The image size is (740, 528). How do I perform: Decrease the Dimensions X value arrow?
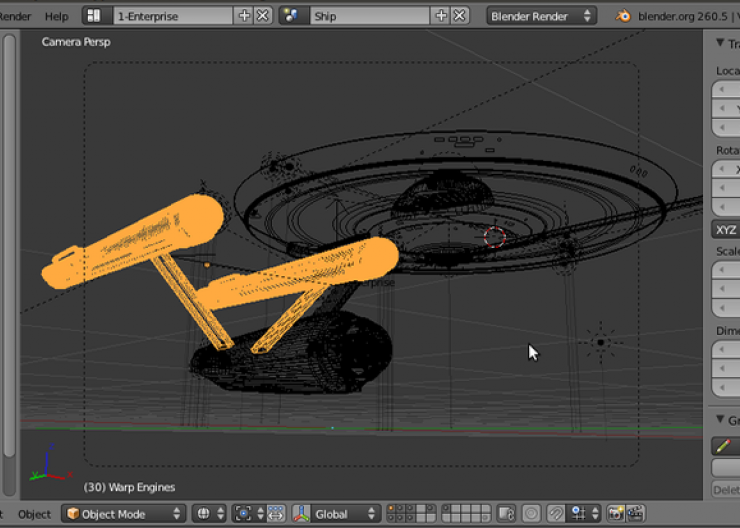[x=721, y=350]
